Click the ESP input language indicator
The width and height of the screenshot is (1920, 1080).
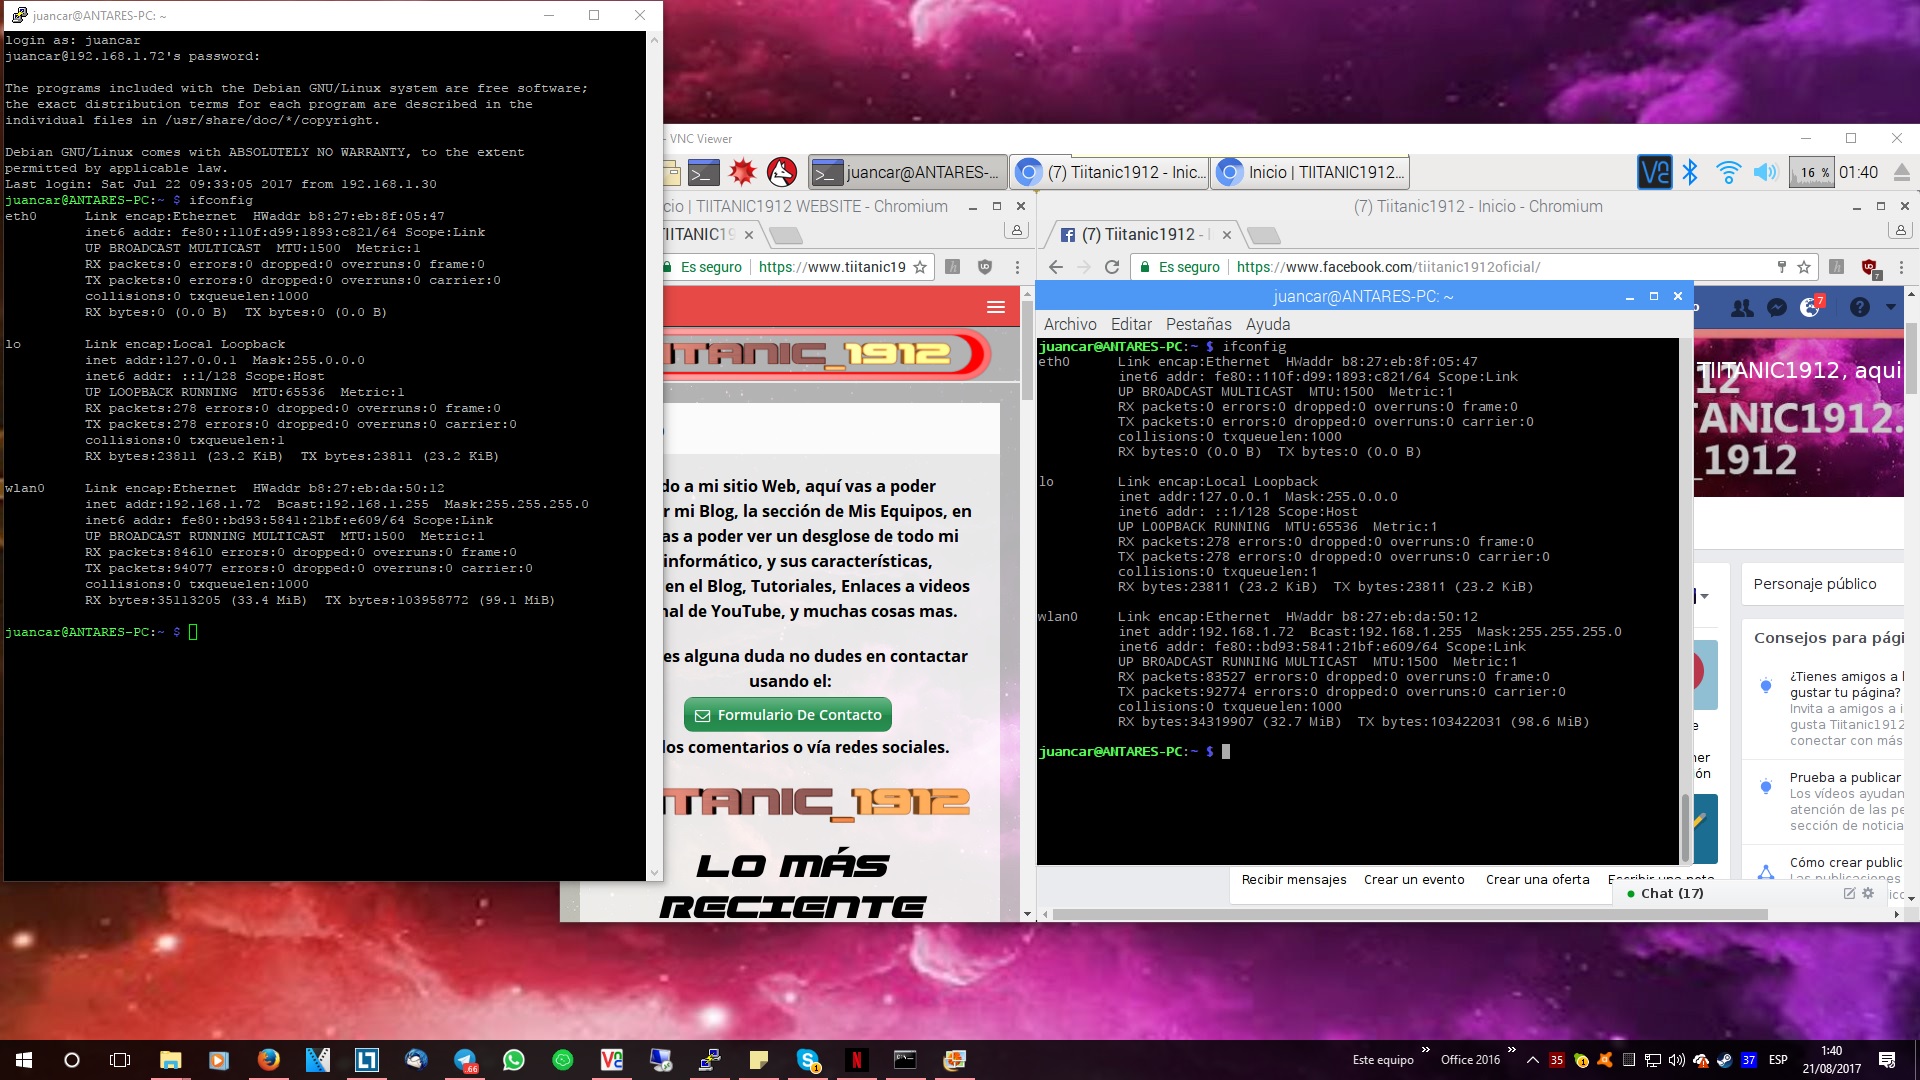click(x=1778, y=1060)
